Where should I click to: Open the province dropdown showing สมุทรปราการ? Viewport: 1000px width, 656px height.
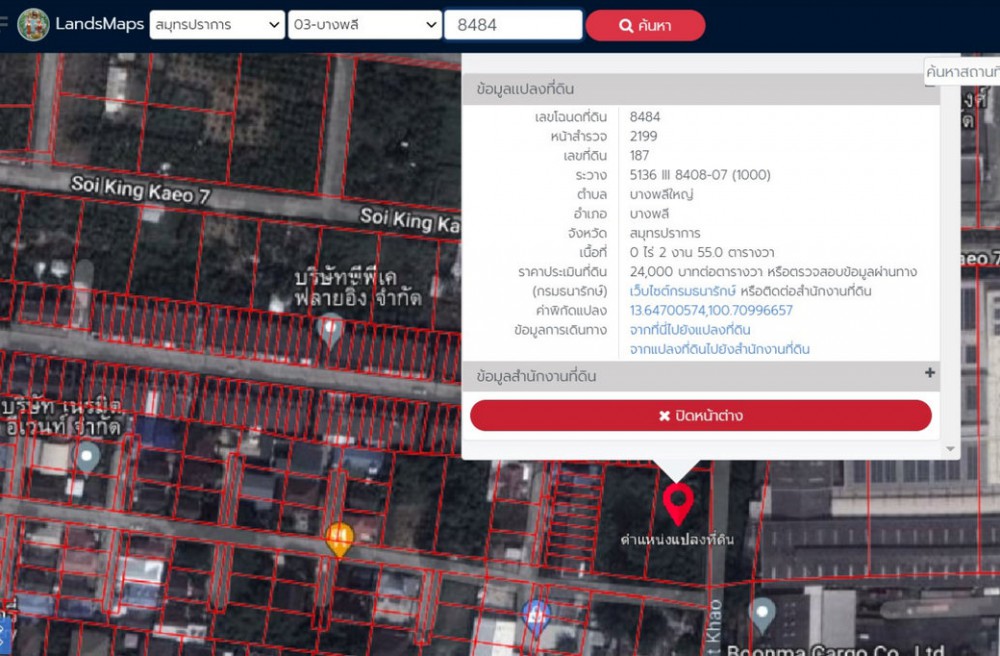[x=217, y=25]
